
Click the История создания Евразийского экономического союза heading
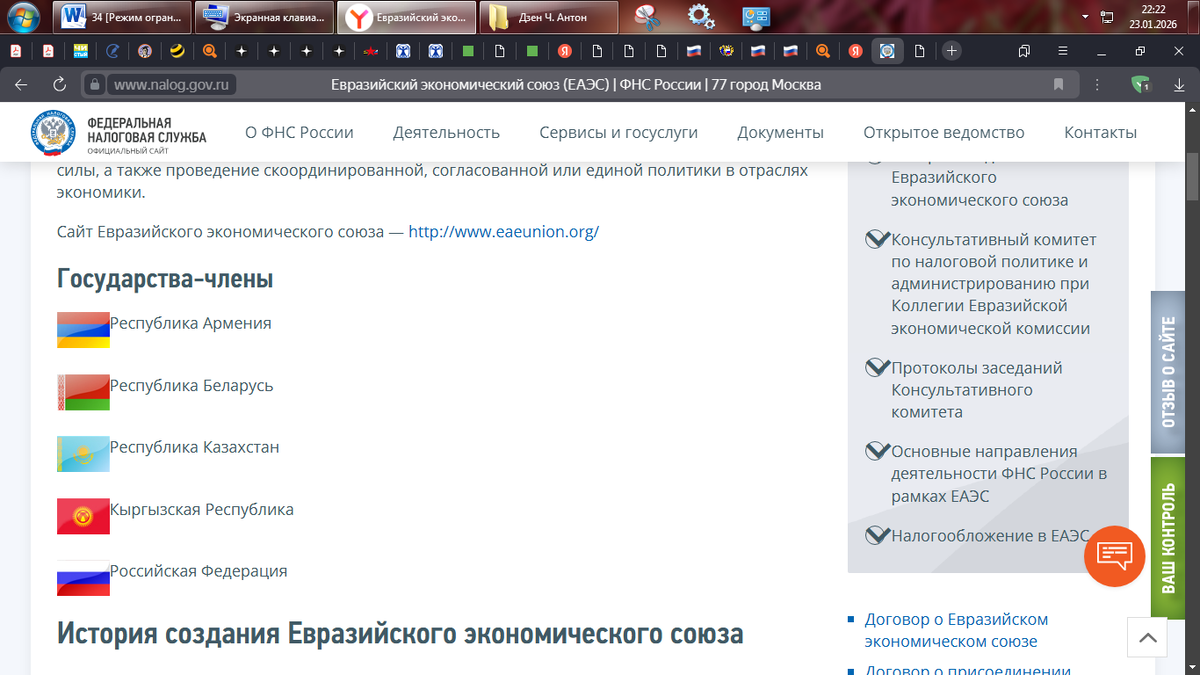coord(400,634)
